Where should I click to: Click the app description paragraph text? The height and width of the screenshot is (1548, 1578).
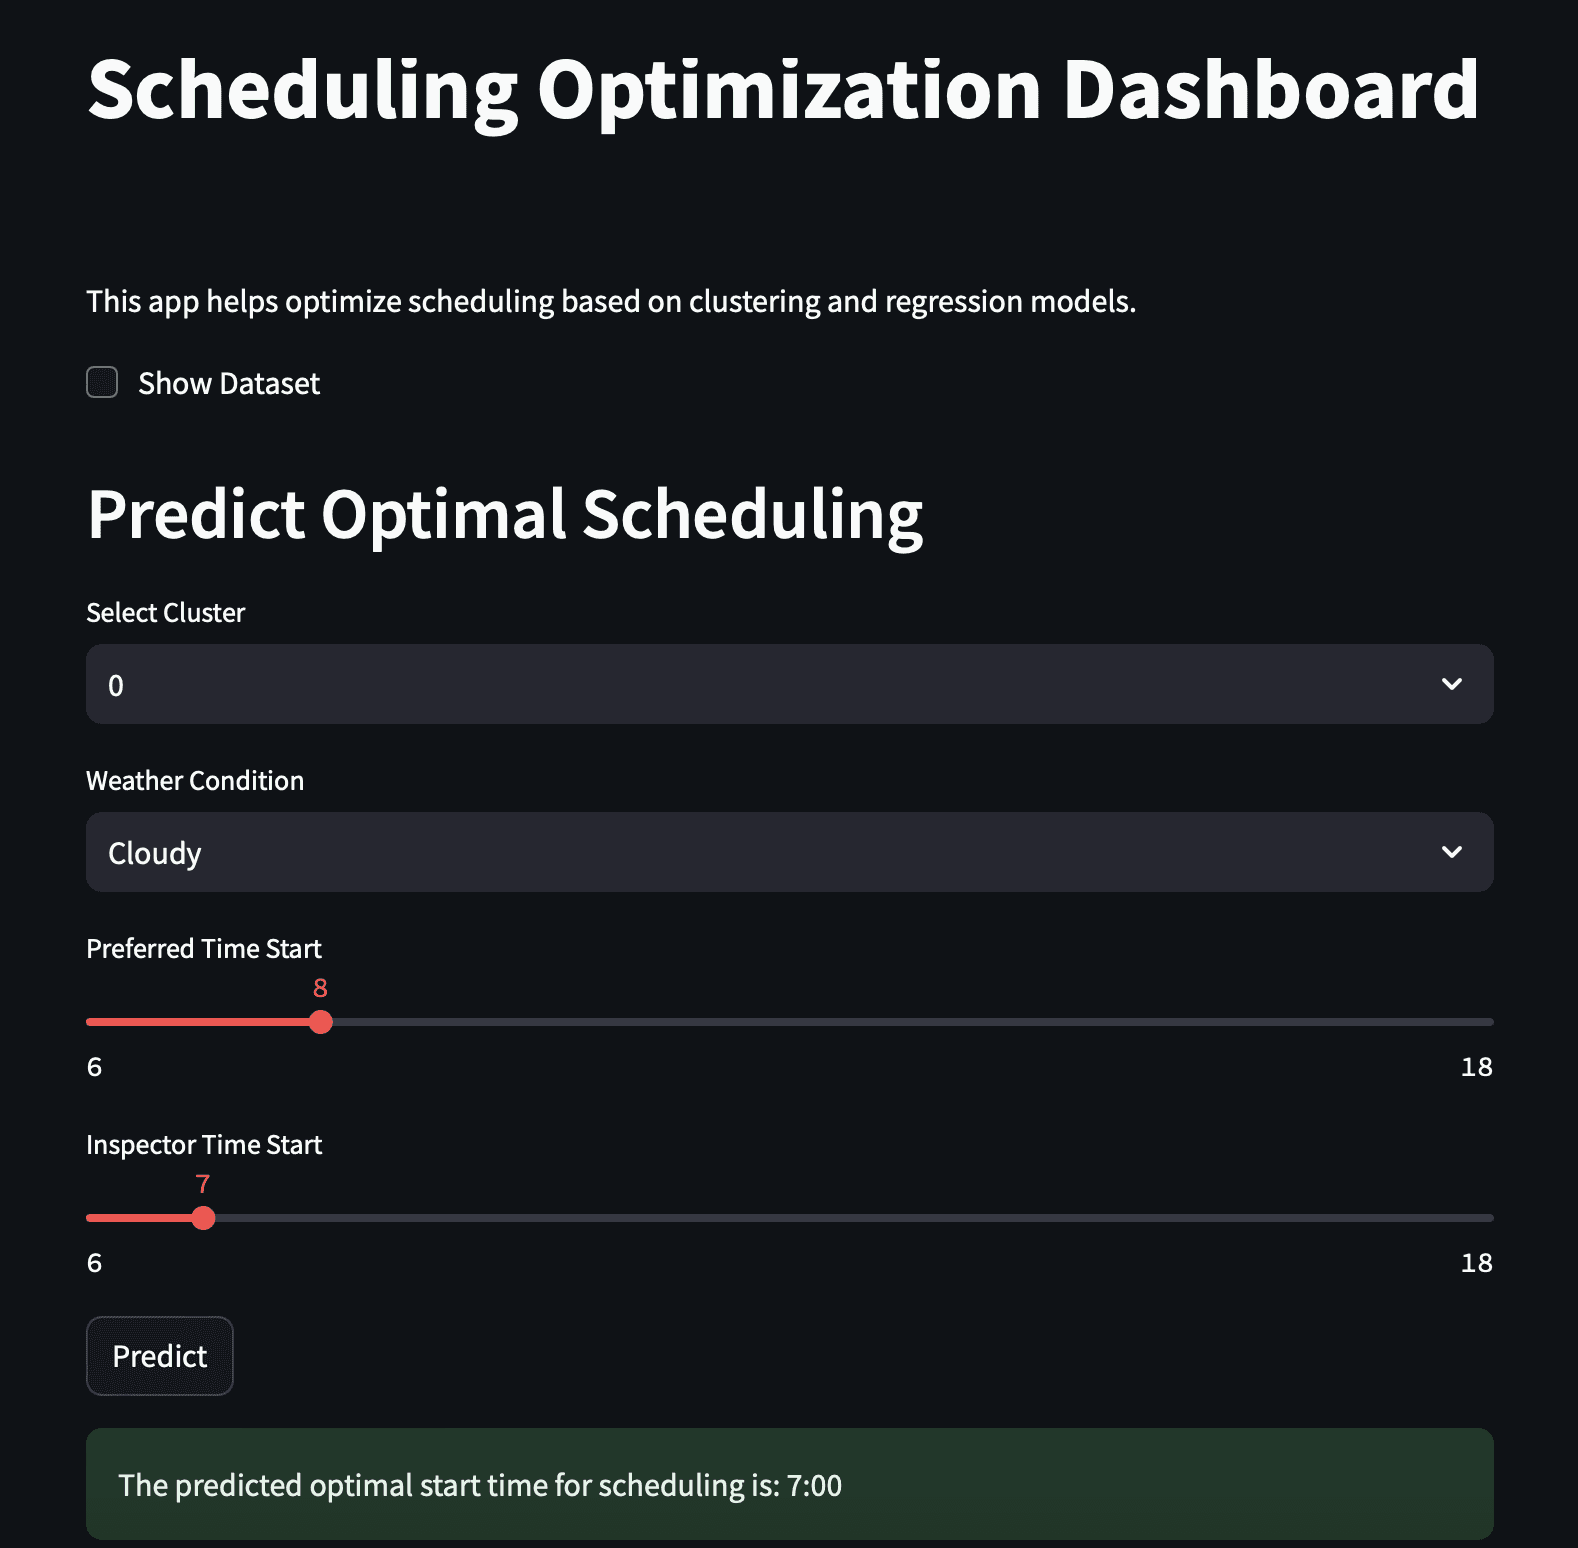coord(611,301)
